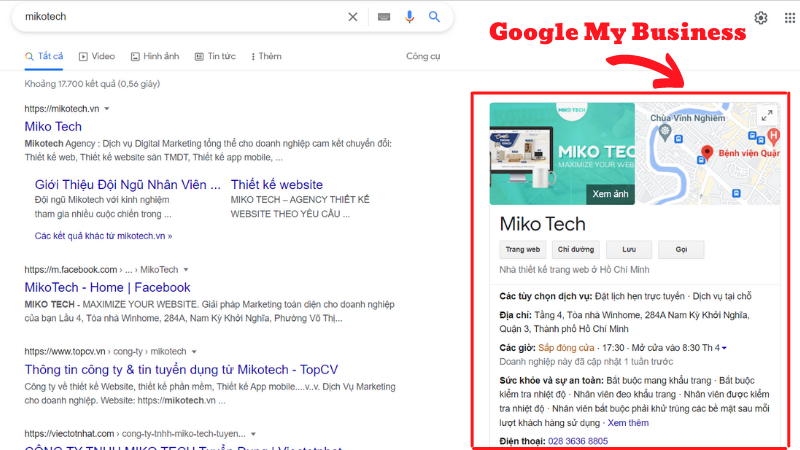Click the Bệnh viện Quận map label

coord(749,153)
